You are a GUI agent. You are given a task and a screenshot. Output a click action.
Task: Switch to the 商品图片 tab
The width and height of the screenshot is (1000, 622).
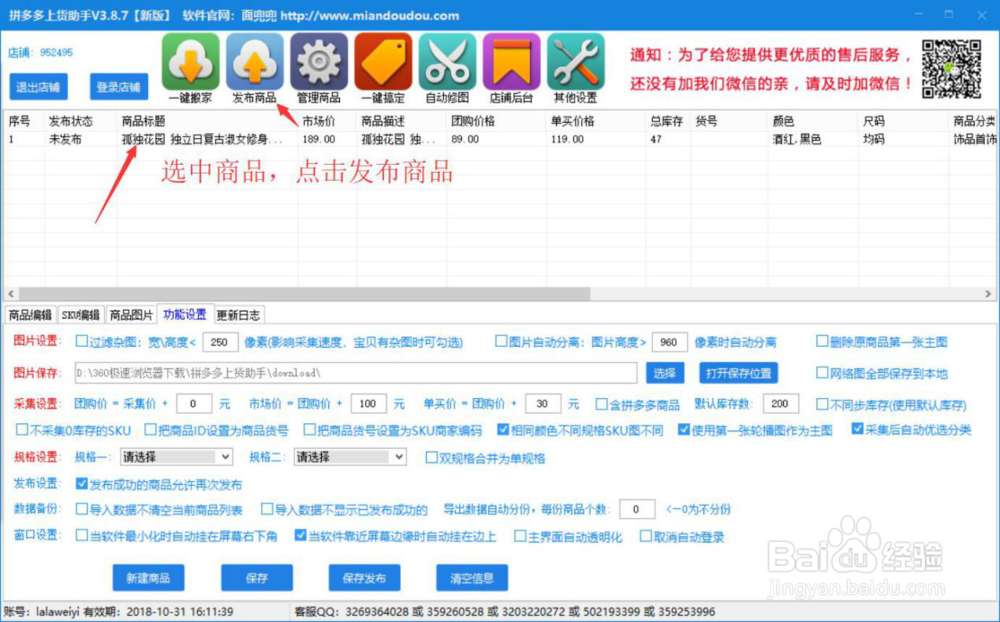pyautogui.click(x=131, y=315)
